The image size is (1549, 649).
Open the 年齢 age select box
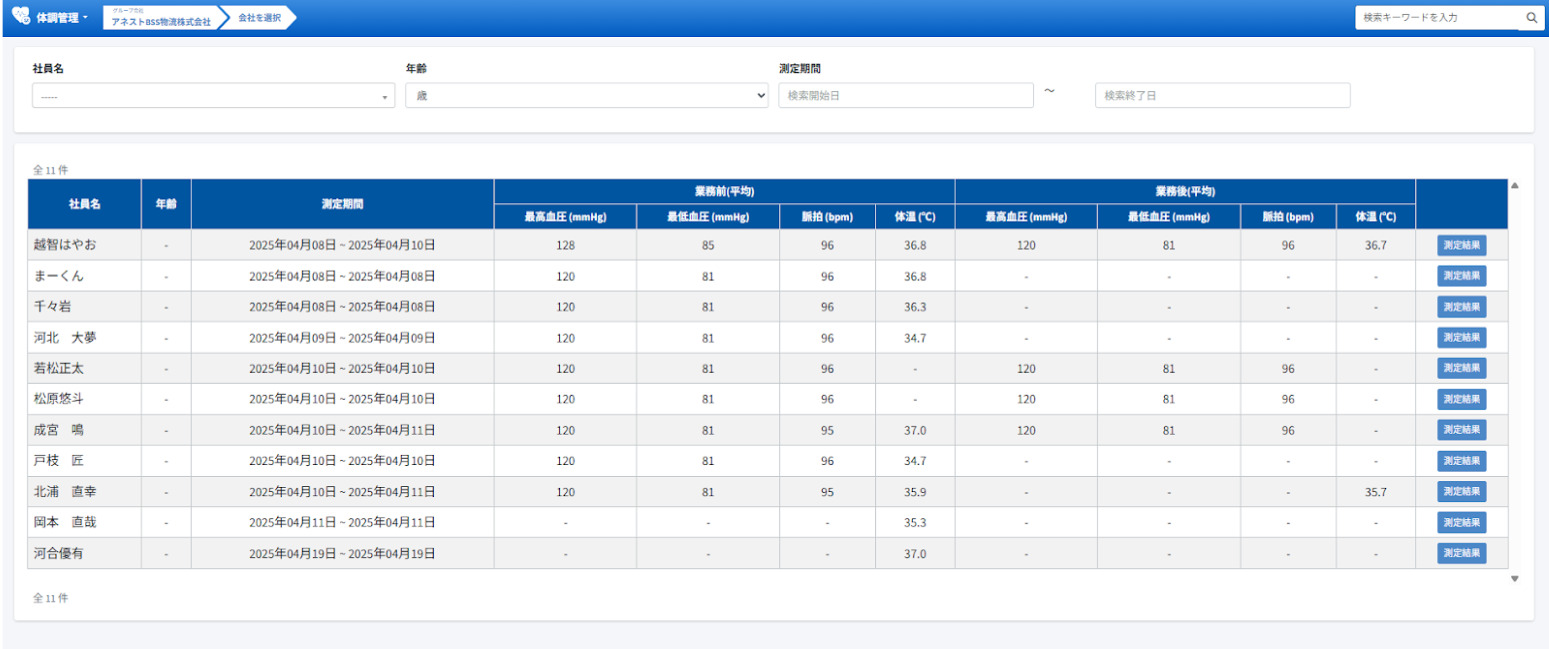click(x=586, y=96)
